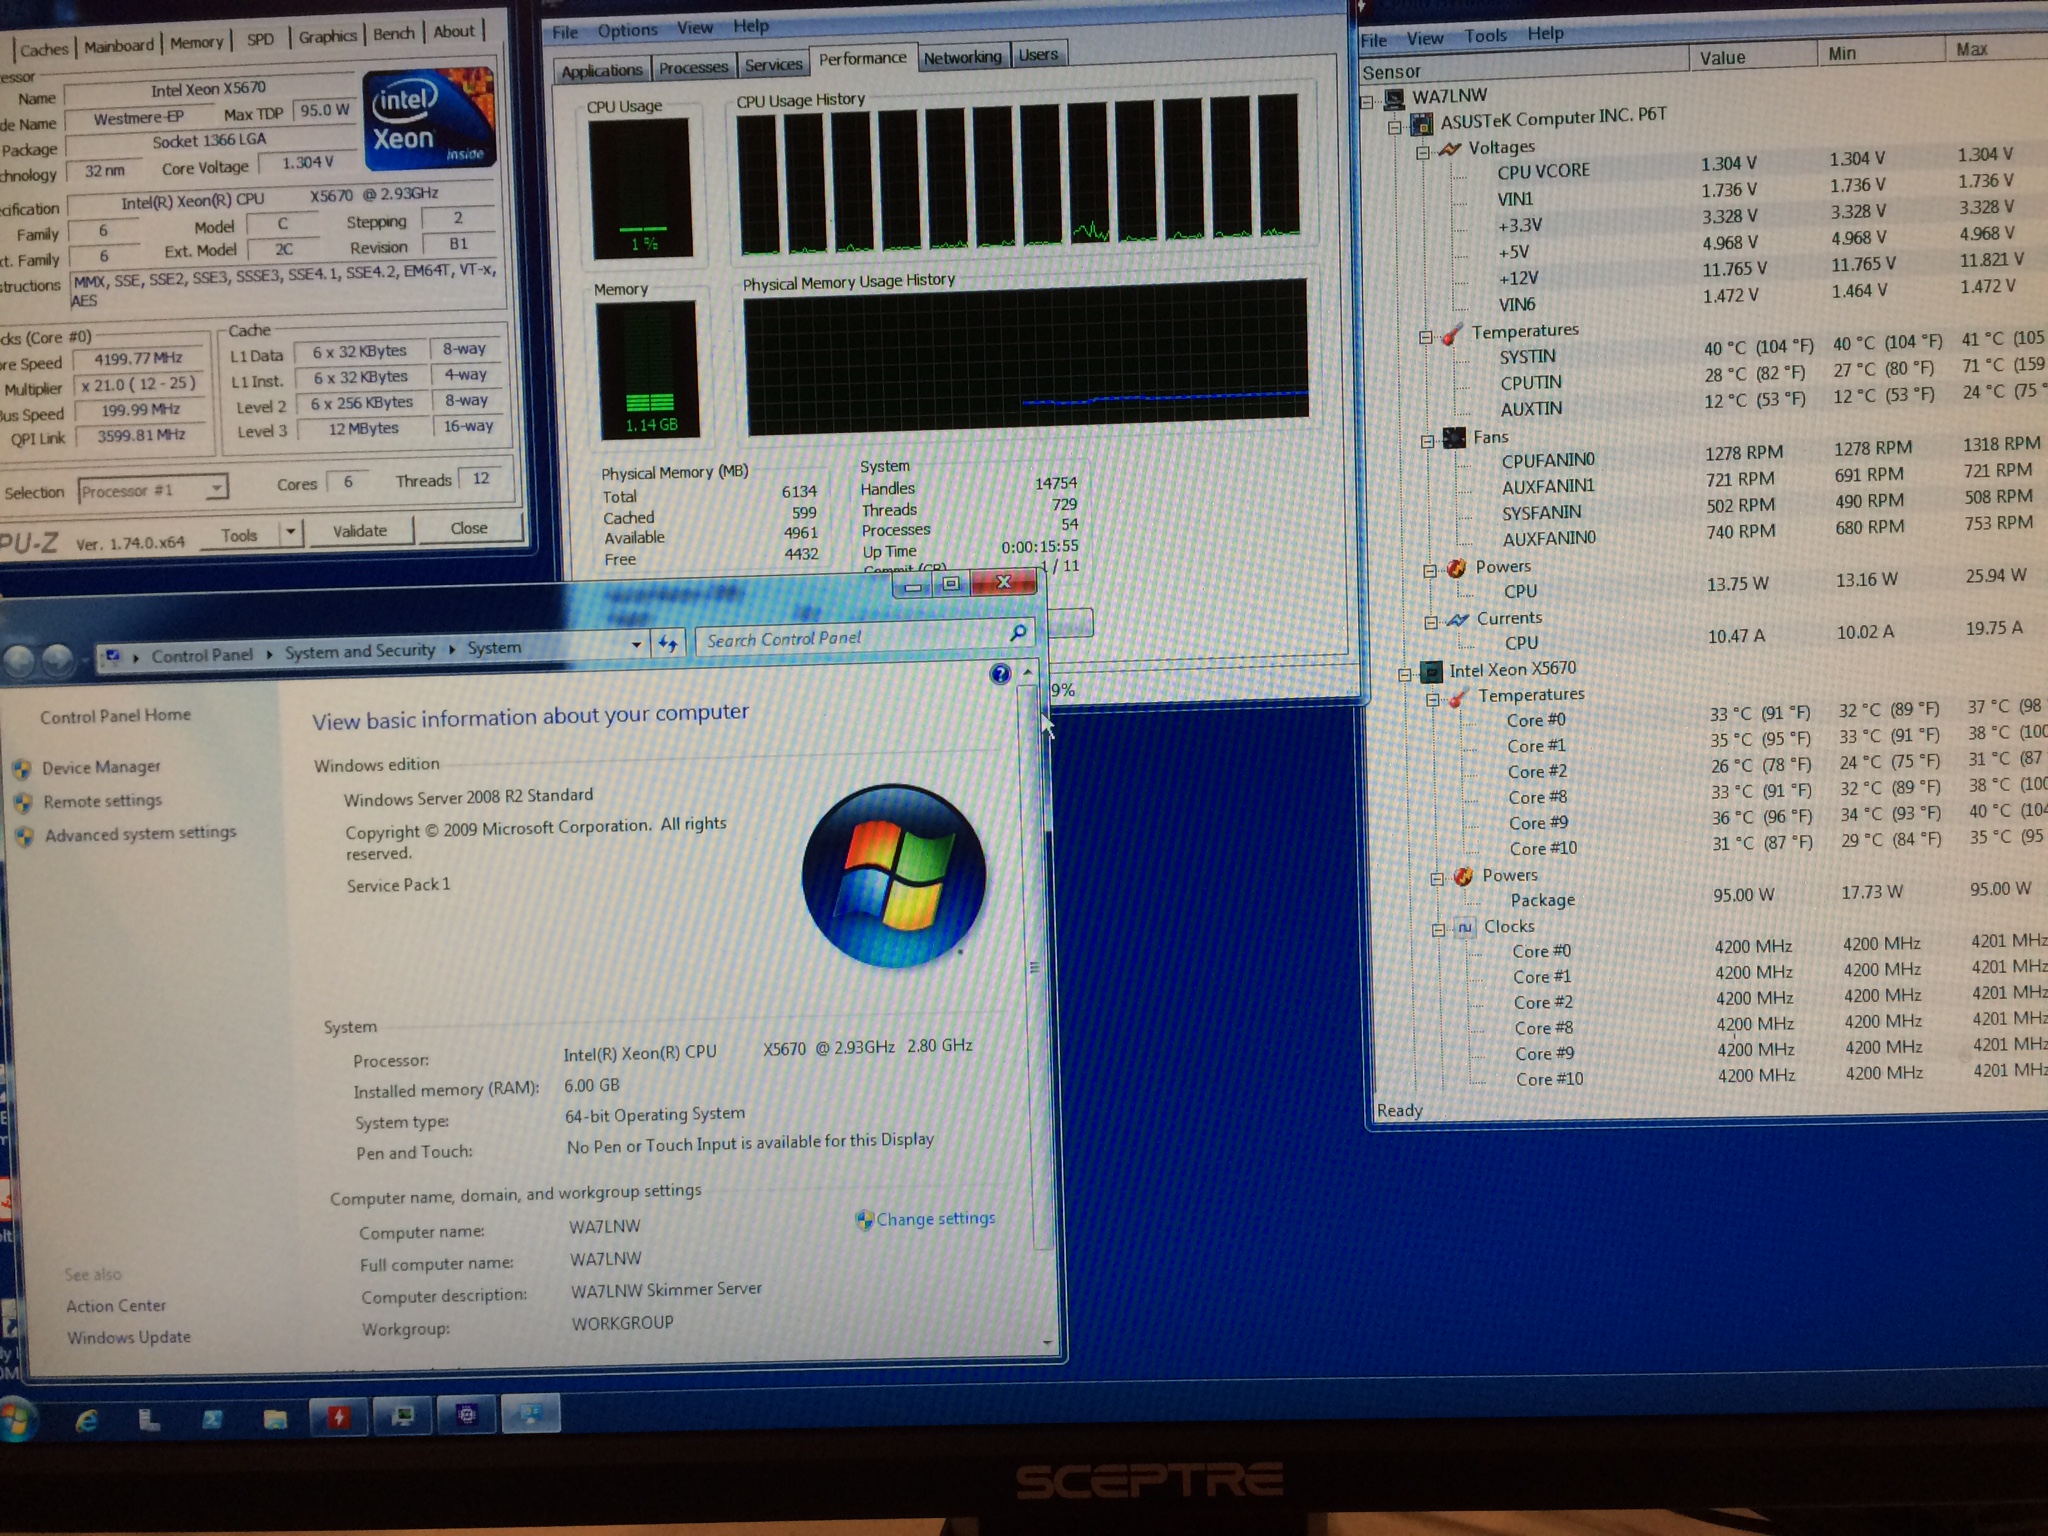The height and width of the screenshot is (1536, 2048).
Task: Click the search magnifier in Control Panel
Action: (x=1018, y=632)
